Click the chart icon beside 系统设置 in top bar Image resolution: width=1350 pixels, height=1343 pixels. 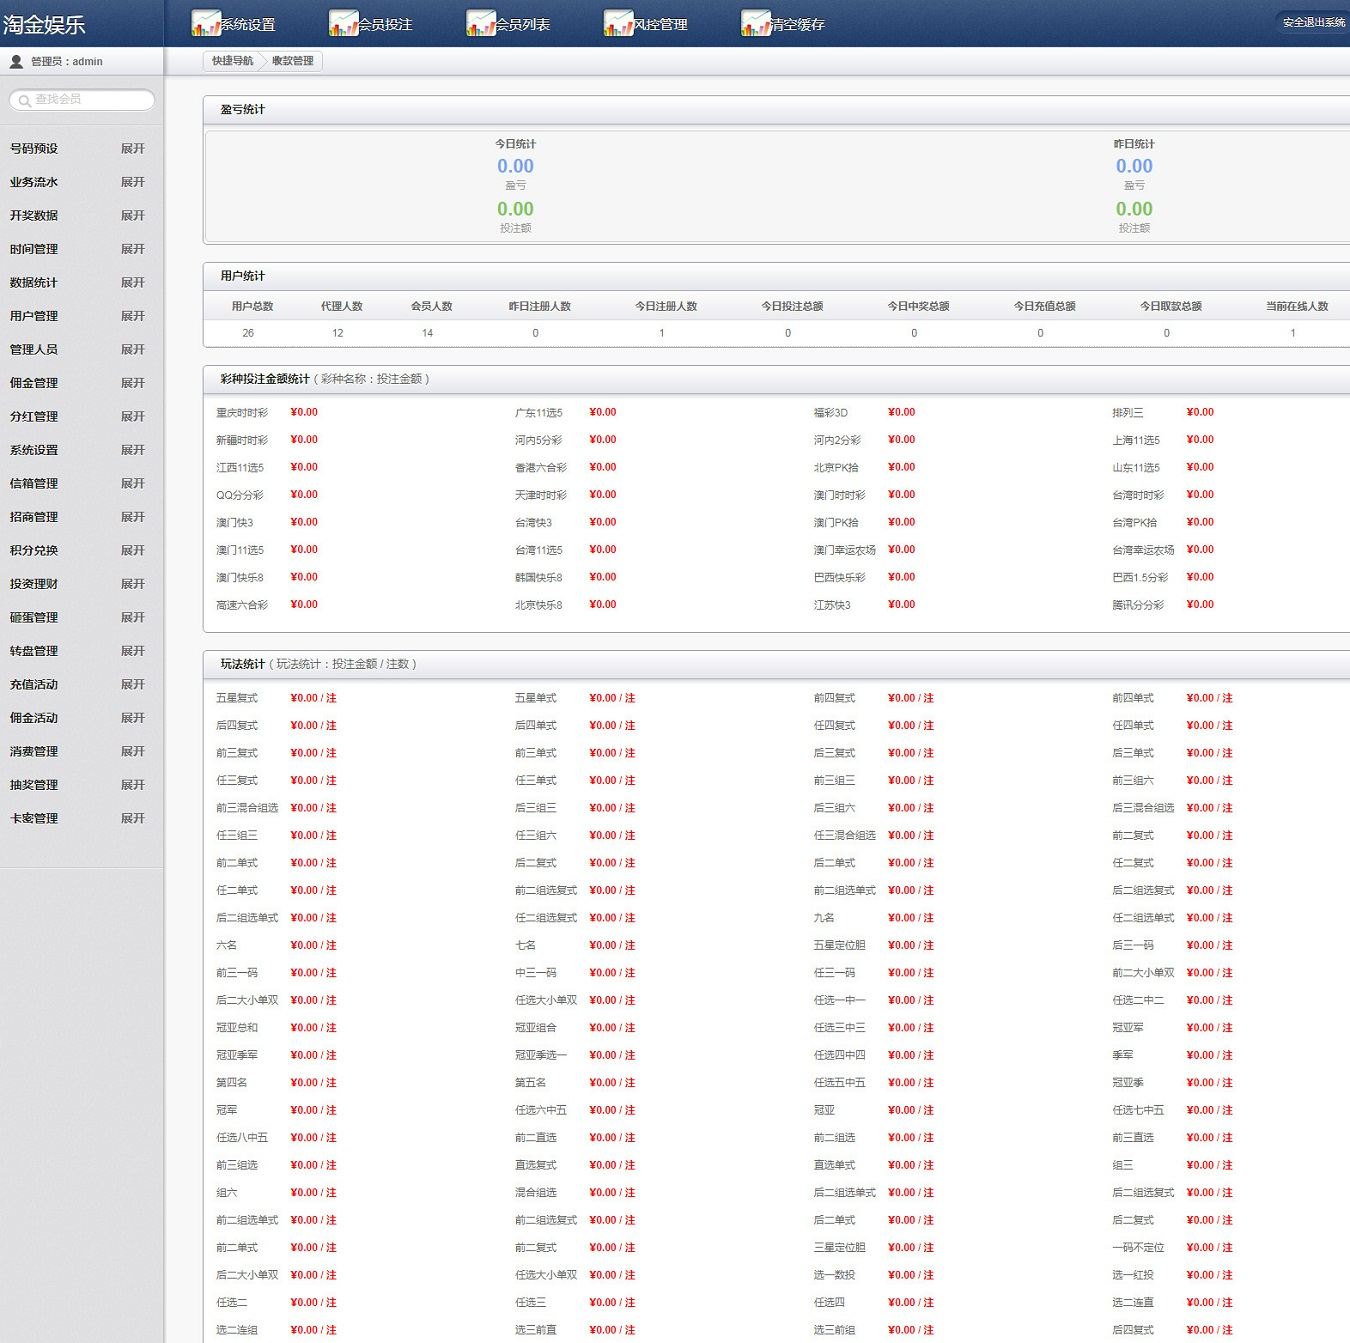click(x=205, y=24)
